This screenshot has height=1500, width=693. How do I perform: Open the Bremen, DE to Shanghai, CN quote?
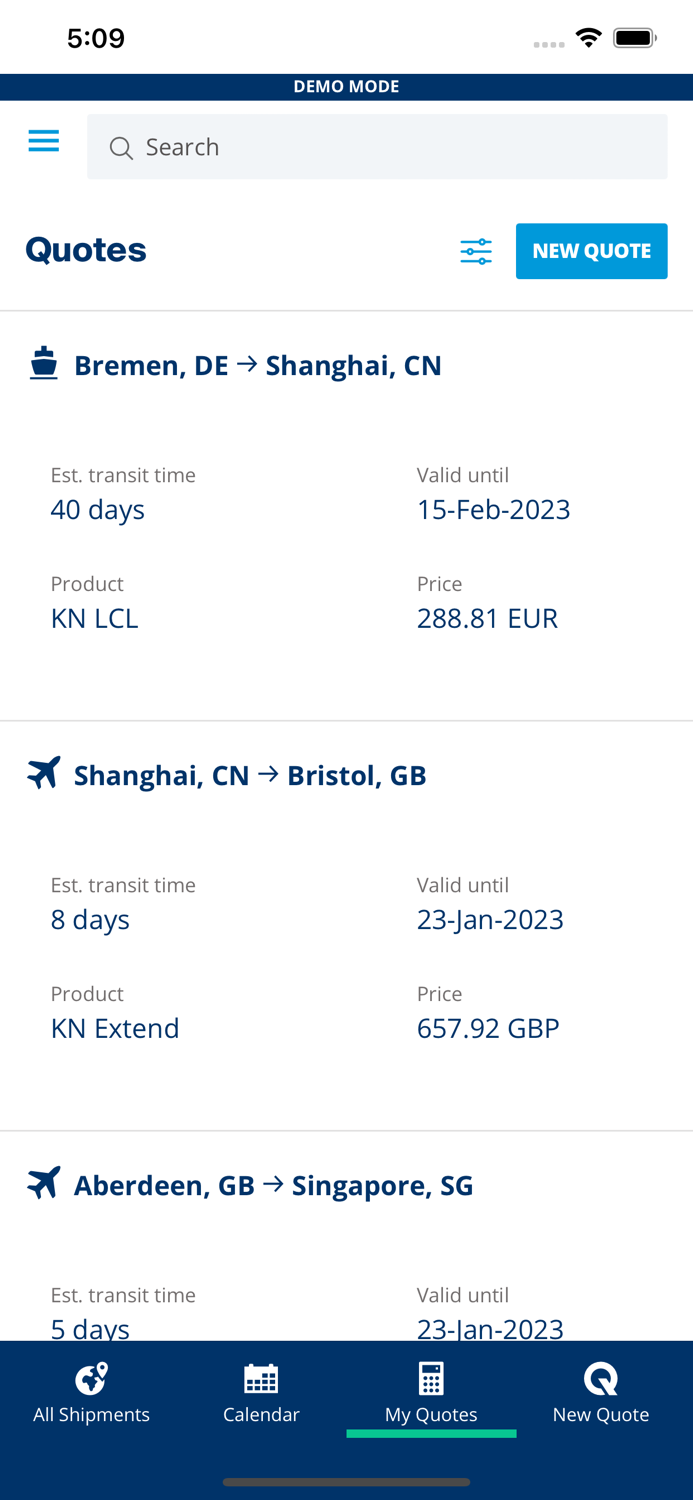click(258, 366)
